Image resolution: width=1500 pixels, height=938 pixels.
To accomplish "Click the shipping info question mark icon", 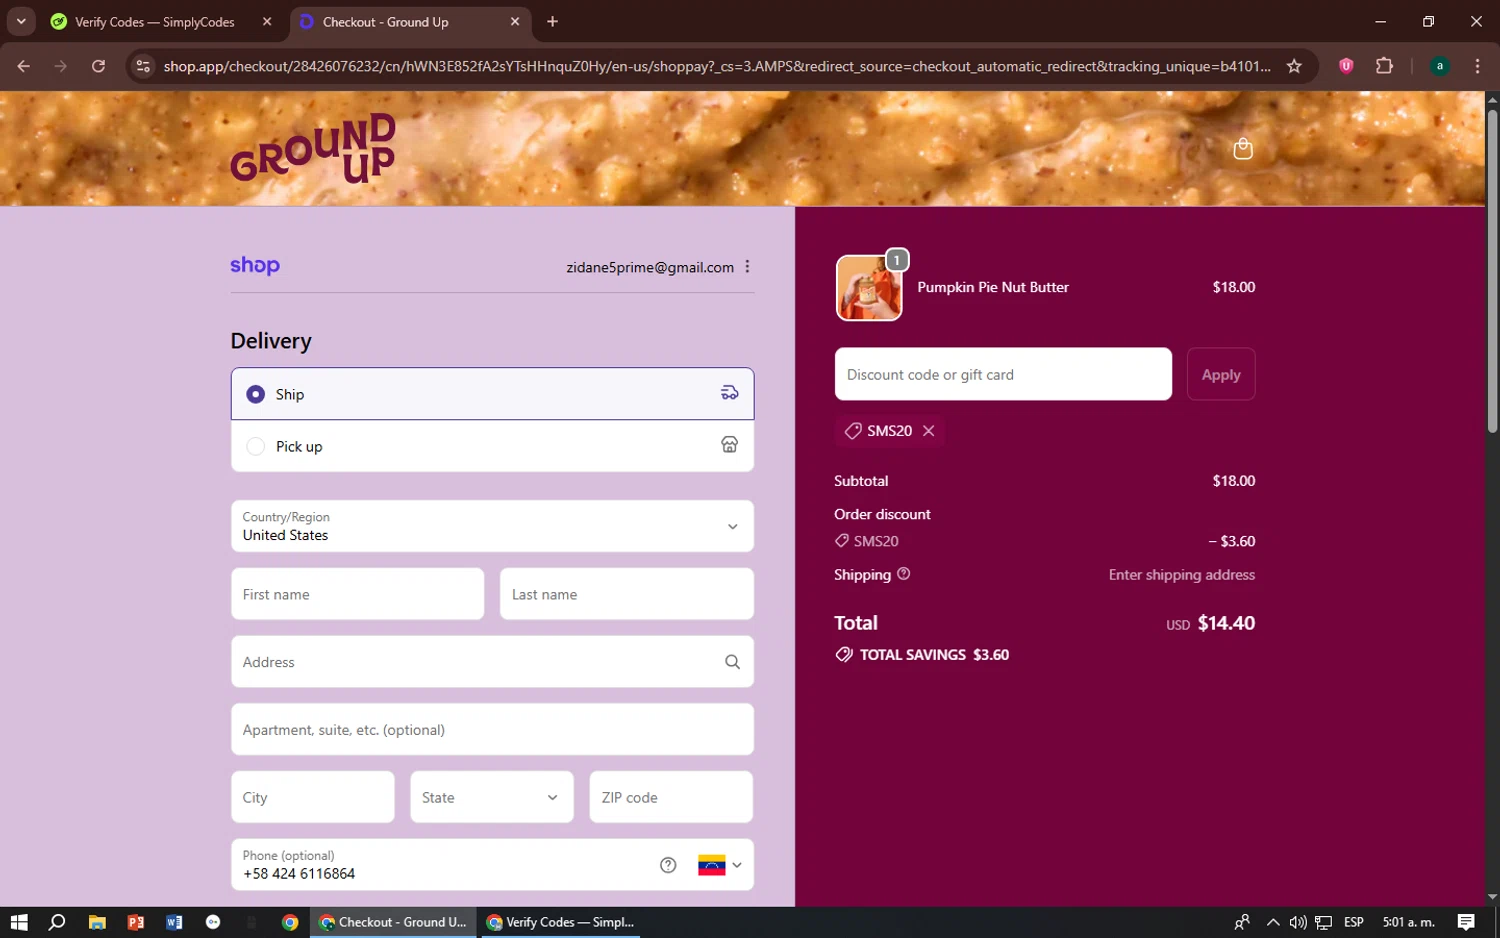I will pyautogui.click(x=904, y=574).
